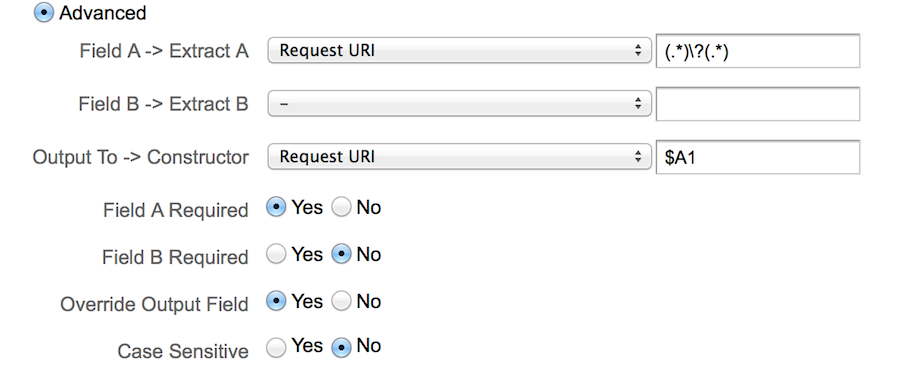Set Field A Required to No
This screenshot has width=900, height=381.
pyautogui.click(x=341, y=207)
